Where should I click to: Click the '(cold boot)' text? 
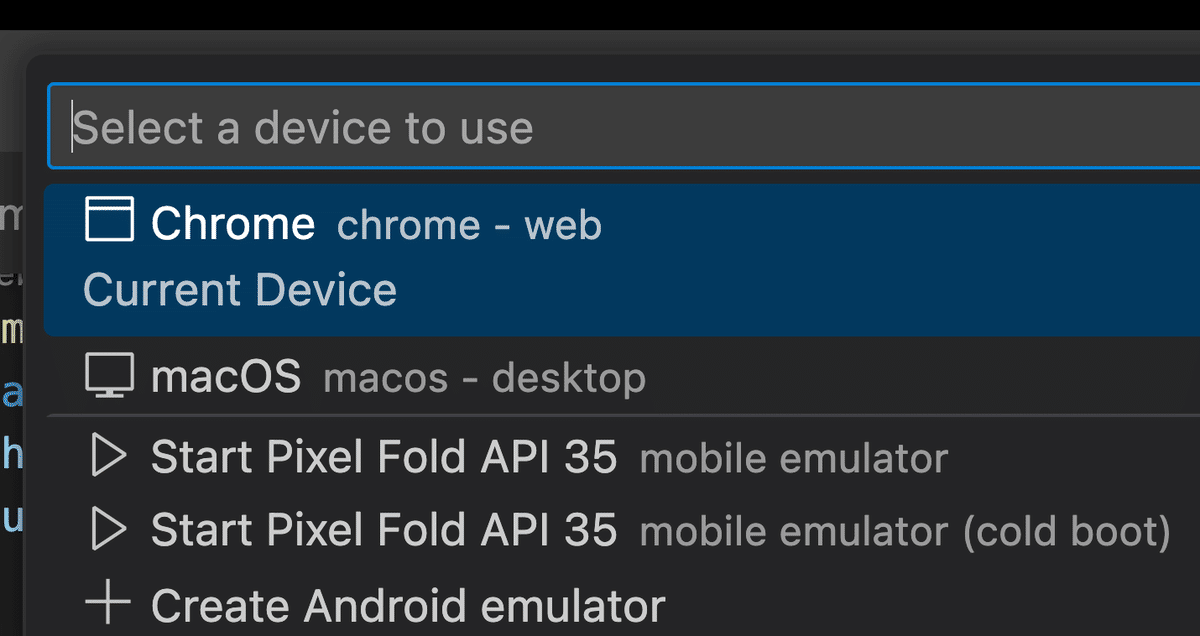(1067, 531)
